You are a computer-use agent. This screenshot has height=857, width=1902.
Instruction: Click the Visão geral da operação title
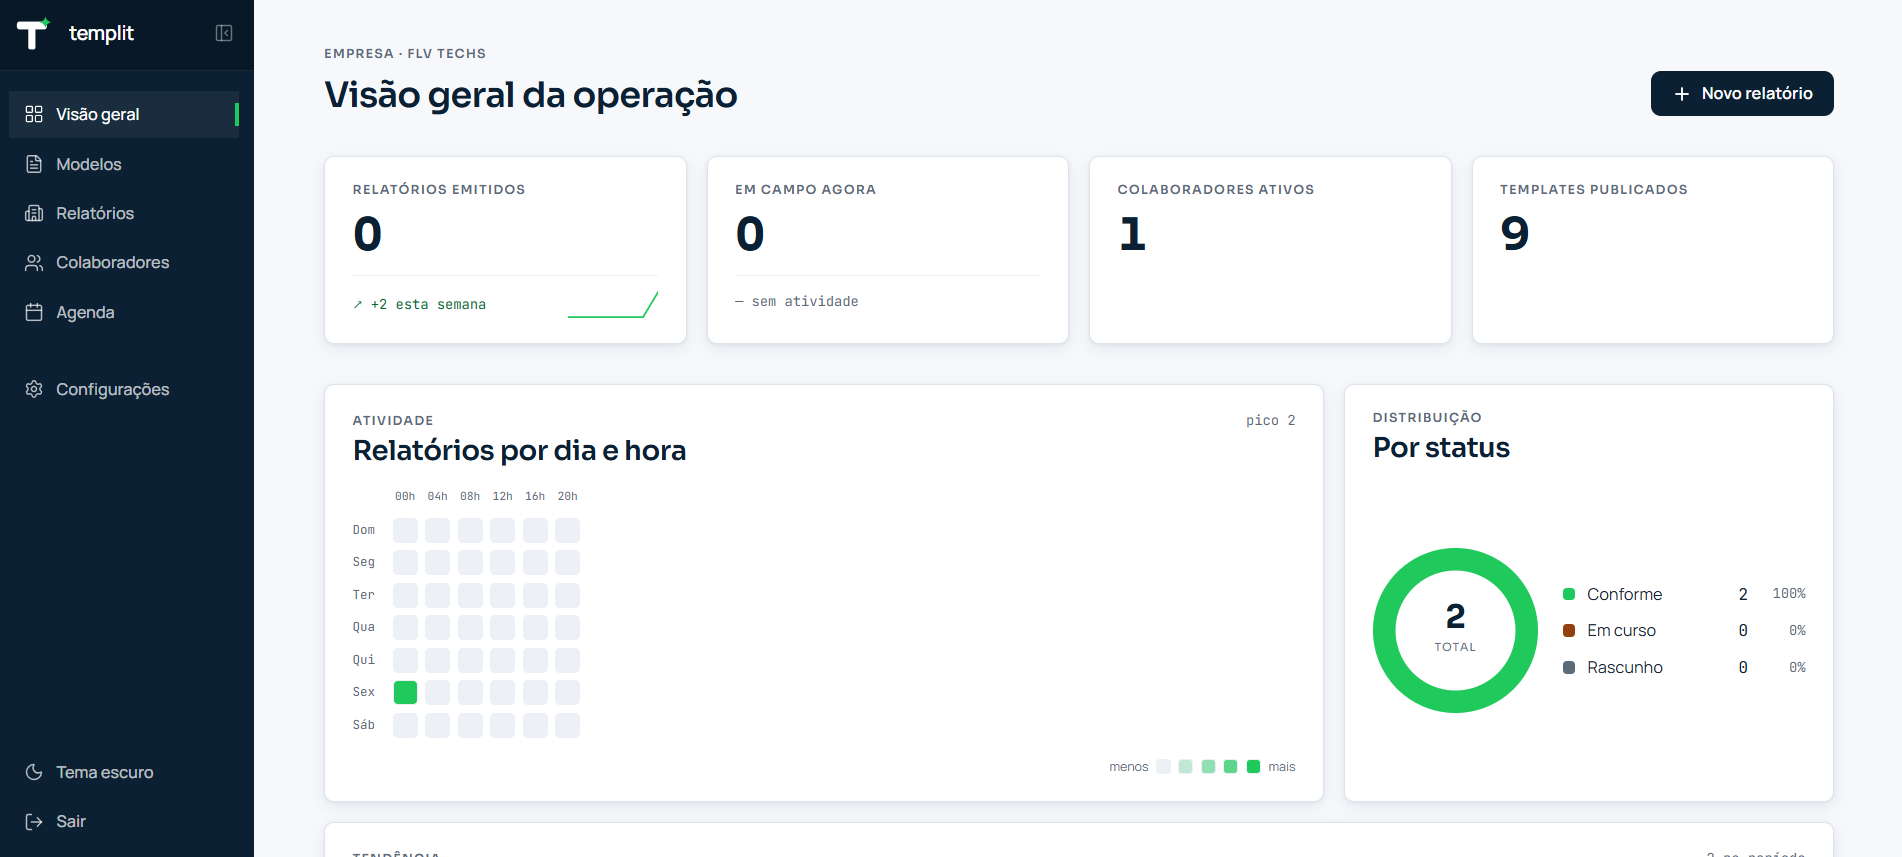[531, 95]
